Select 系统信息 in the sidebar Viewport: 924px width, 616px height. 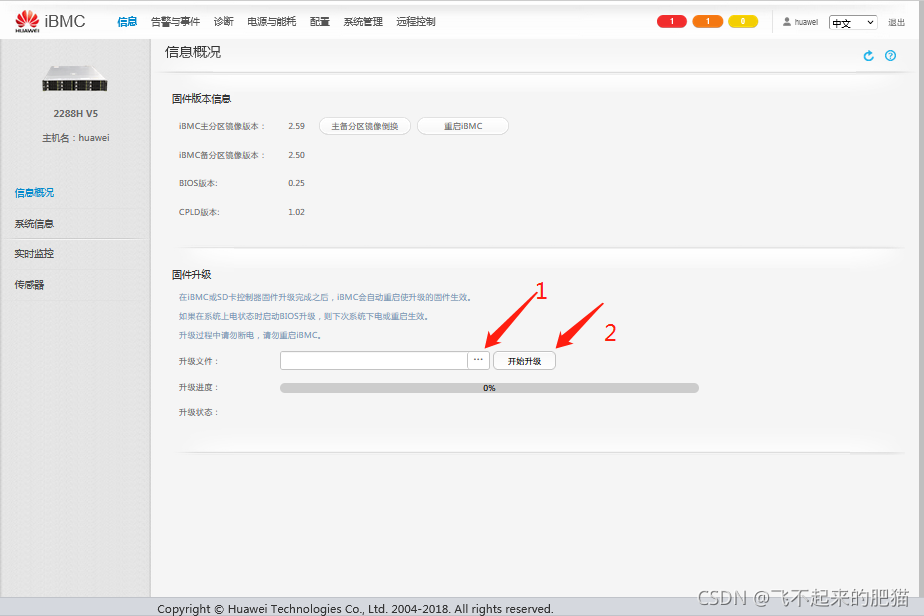point(33,223)
